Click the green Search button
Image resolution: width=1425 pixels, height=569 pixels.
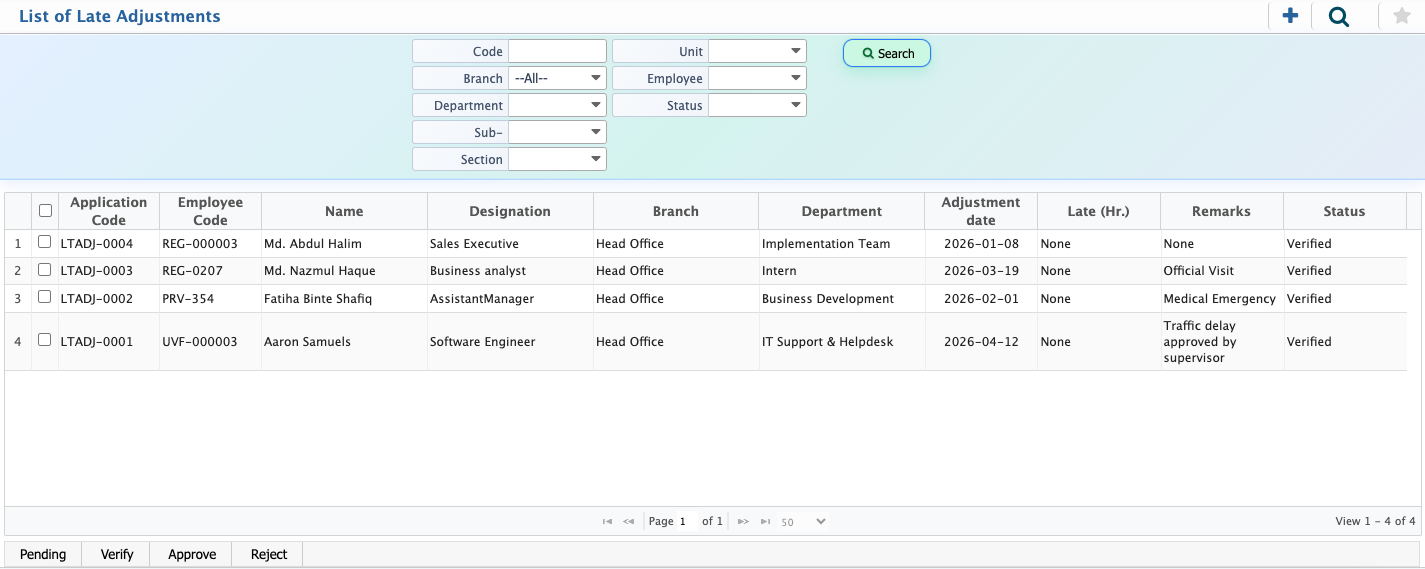click(887, 53)
